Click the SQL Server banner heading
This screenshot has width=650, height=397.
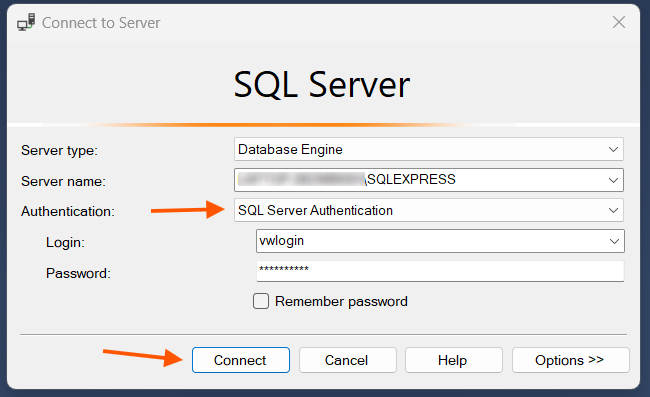(x=322, y=85)
